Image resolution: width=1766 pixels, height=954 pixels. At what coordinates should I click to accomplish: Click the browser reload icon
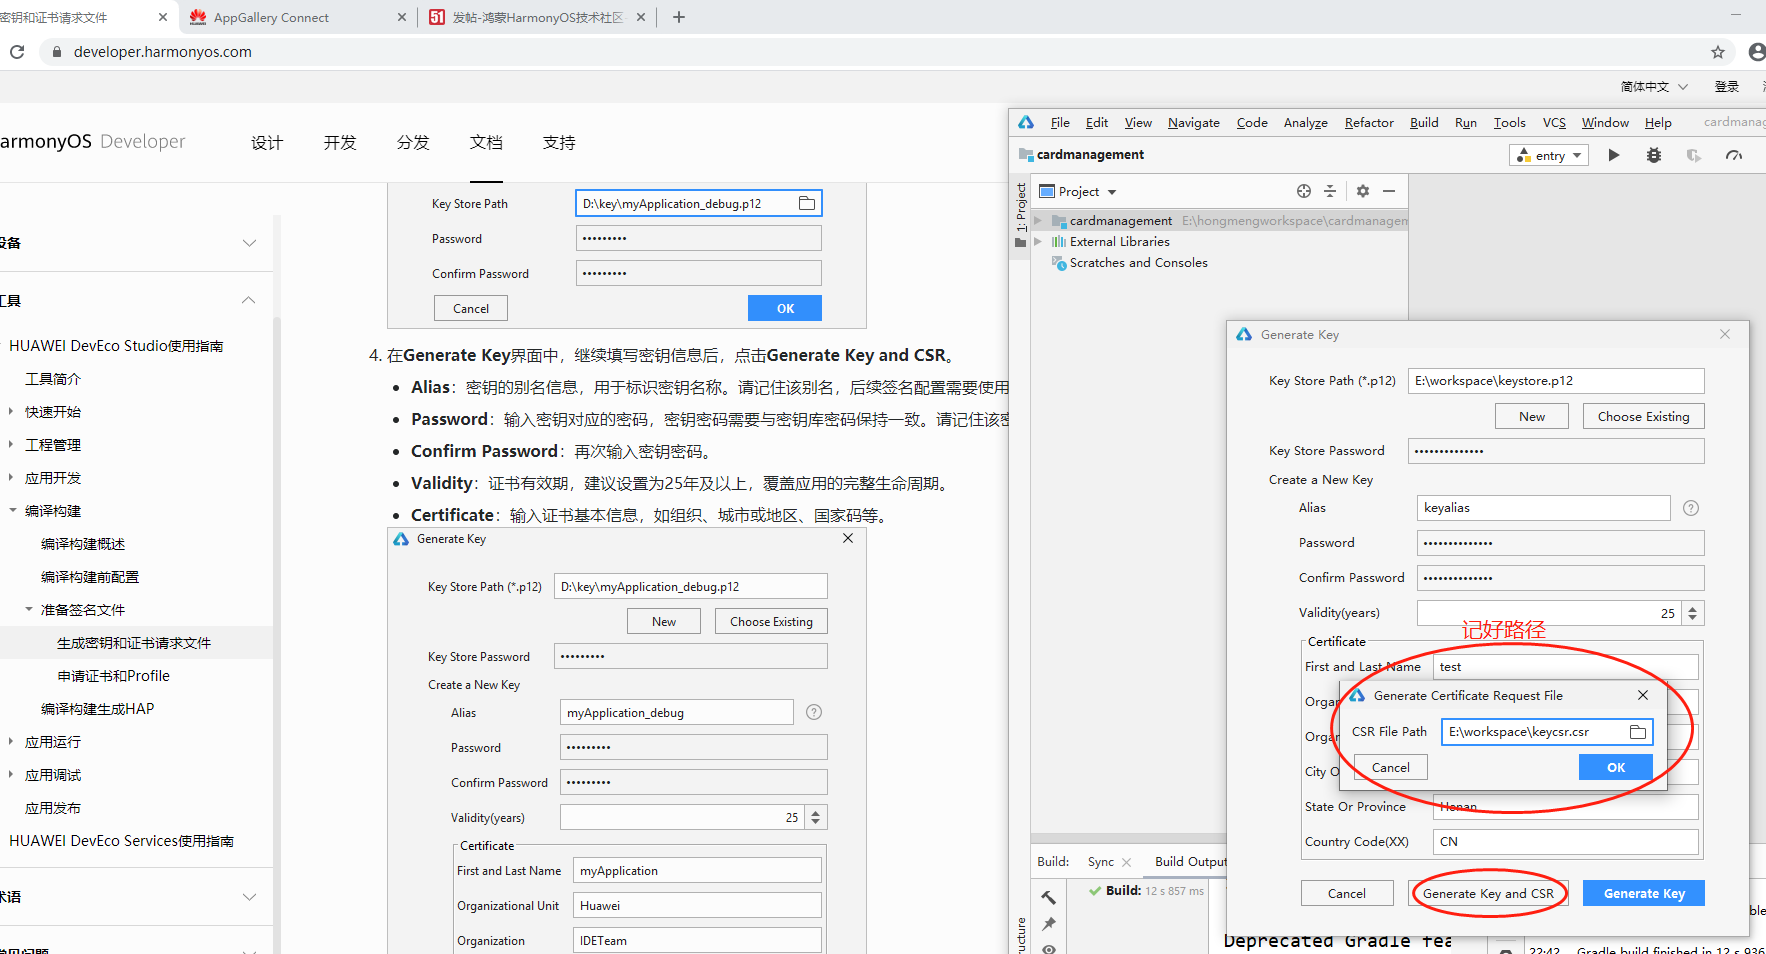point(17,52)
